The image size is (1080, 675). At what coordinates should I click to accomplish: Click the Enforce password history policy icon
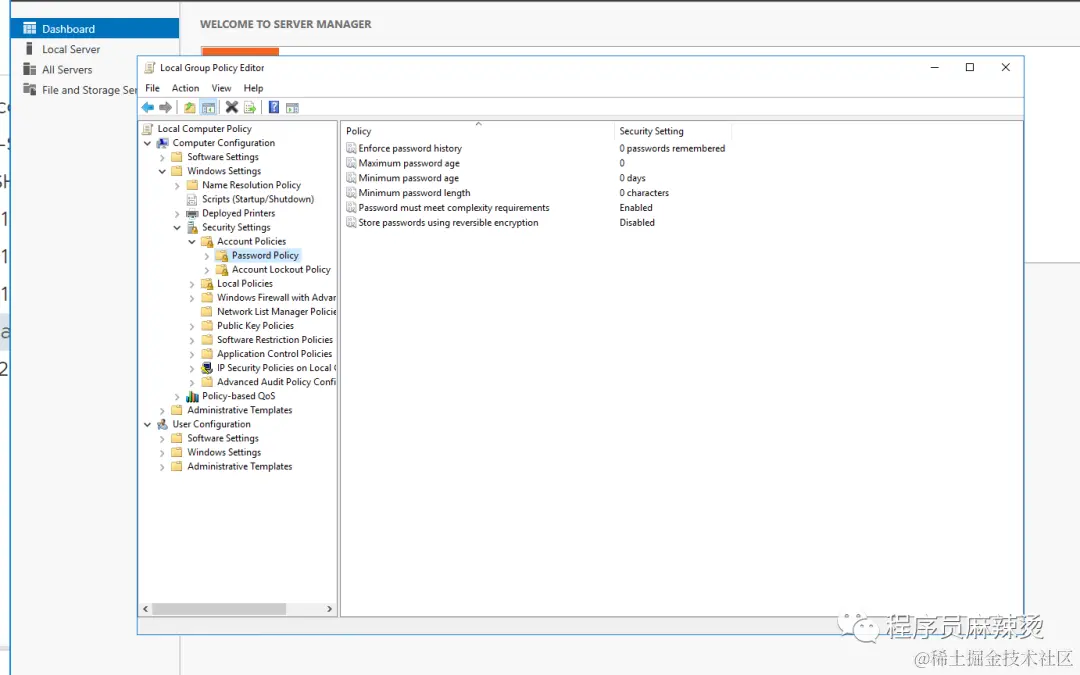click(351, 148)
